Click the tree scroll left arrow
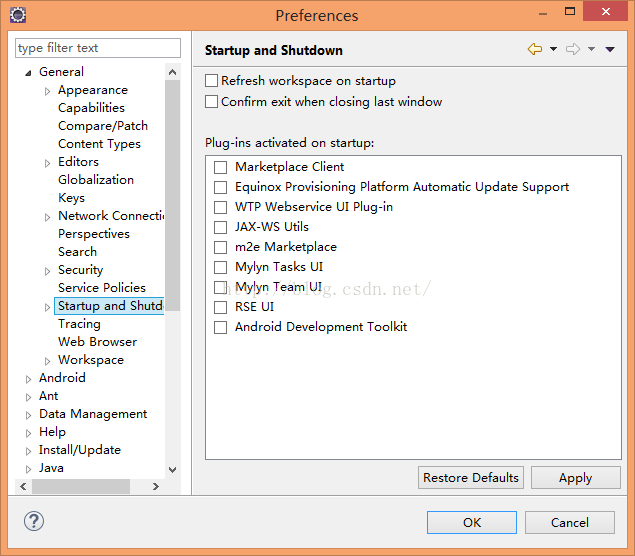The width and height of the screenshot is (635, 556). [x=23, y=486]
